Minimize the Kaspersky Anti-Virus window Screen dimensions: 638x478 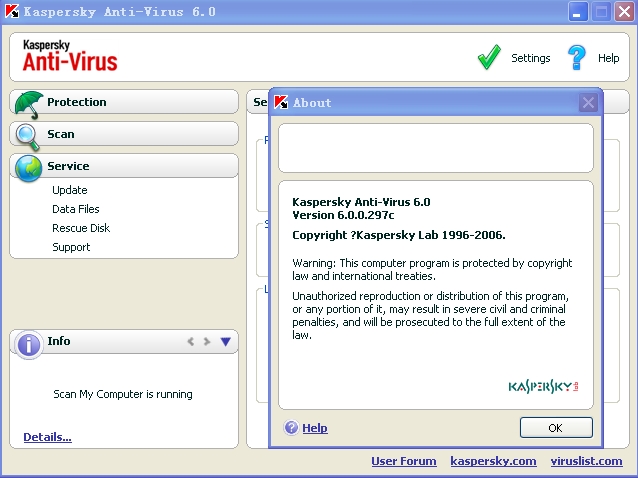578,11
